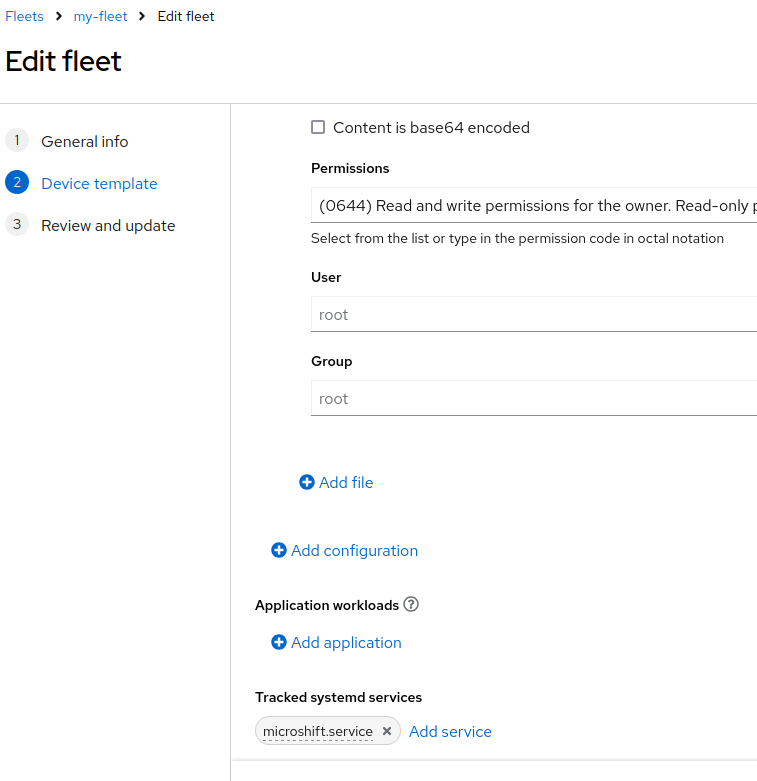Click the step 2 number badge
This screenshot has width=757, height=781.
(x=17, y=183)
